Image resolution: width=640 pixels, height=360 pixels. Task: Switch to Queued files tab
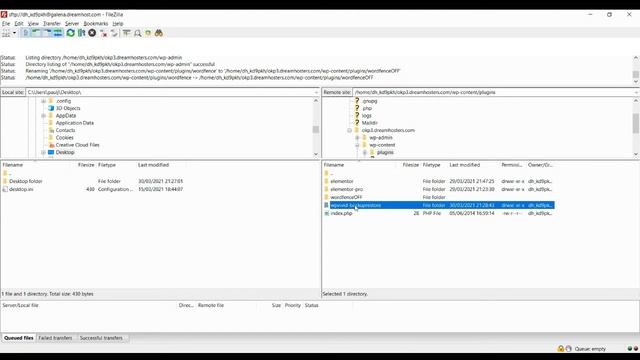click(19, 338)
